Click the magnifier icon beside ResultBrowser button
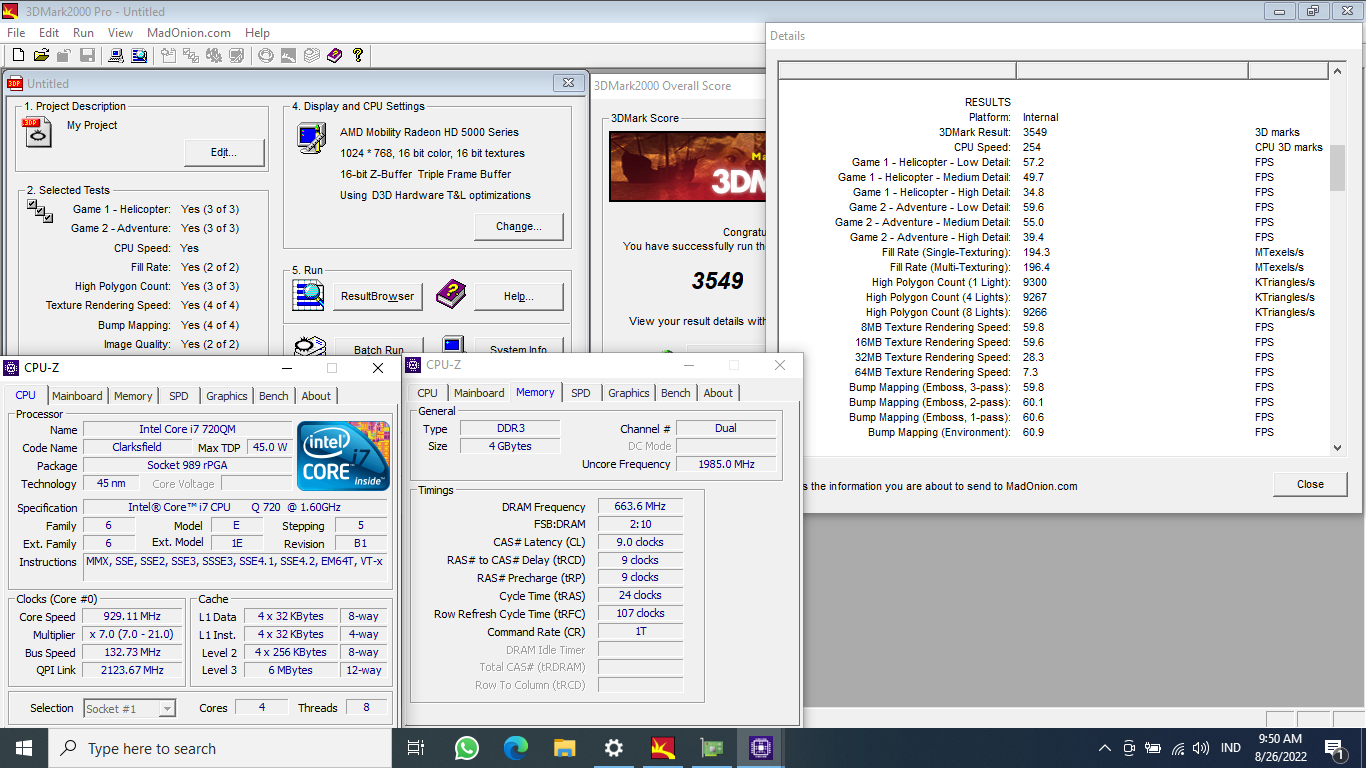The height and width of the screenshot is (768, 1366). click(x=308, y=295)
